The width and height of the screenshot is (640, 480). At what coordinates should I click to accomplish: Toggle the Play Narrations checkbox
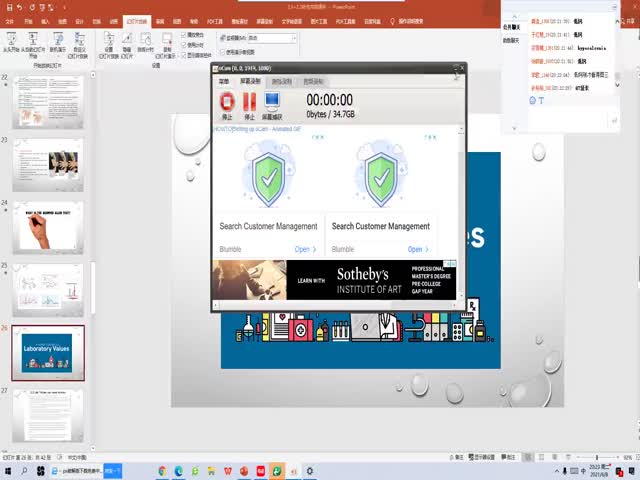tap(187, 35)
